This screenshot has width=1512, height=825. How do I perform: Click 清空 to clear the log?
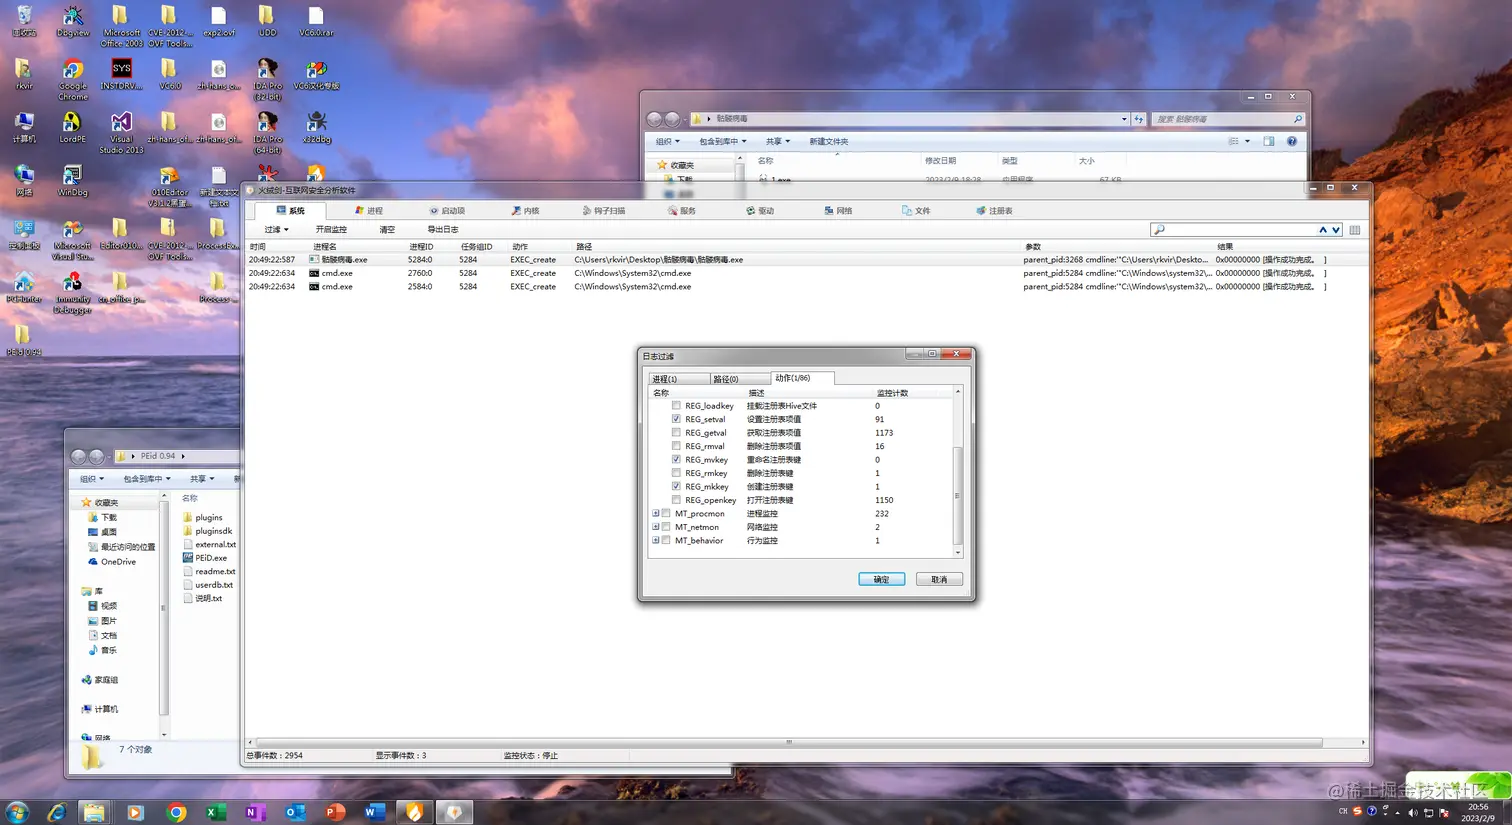click(x=387, y=230)
